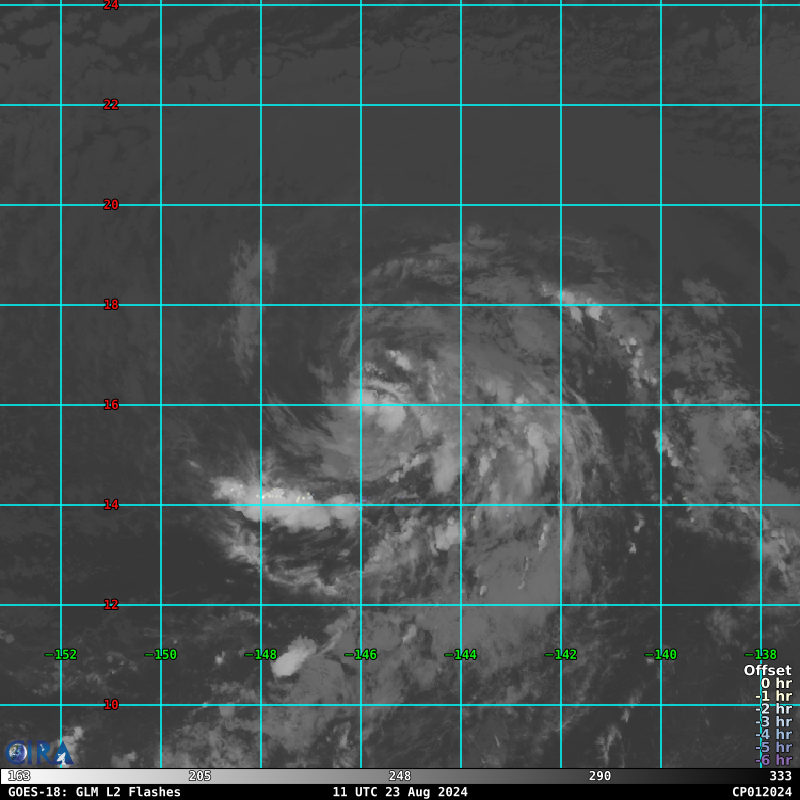Screen dimensions: 800x800
Task: Click the GOES-18: GLM L2 Flashes label
Action: (94, 792)
